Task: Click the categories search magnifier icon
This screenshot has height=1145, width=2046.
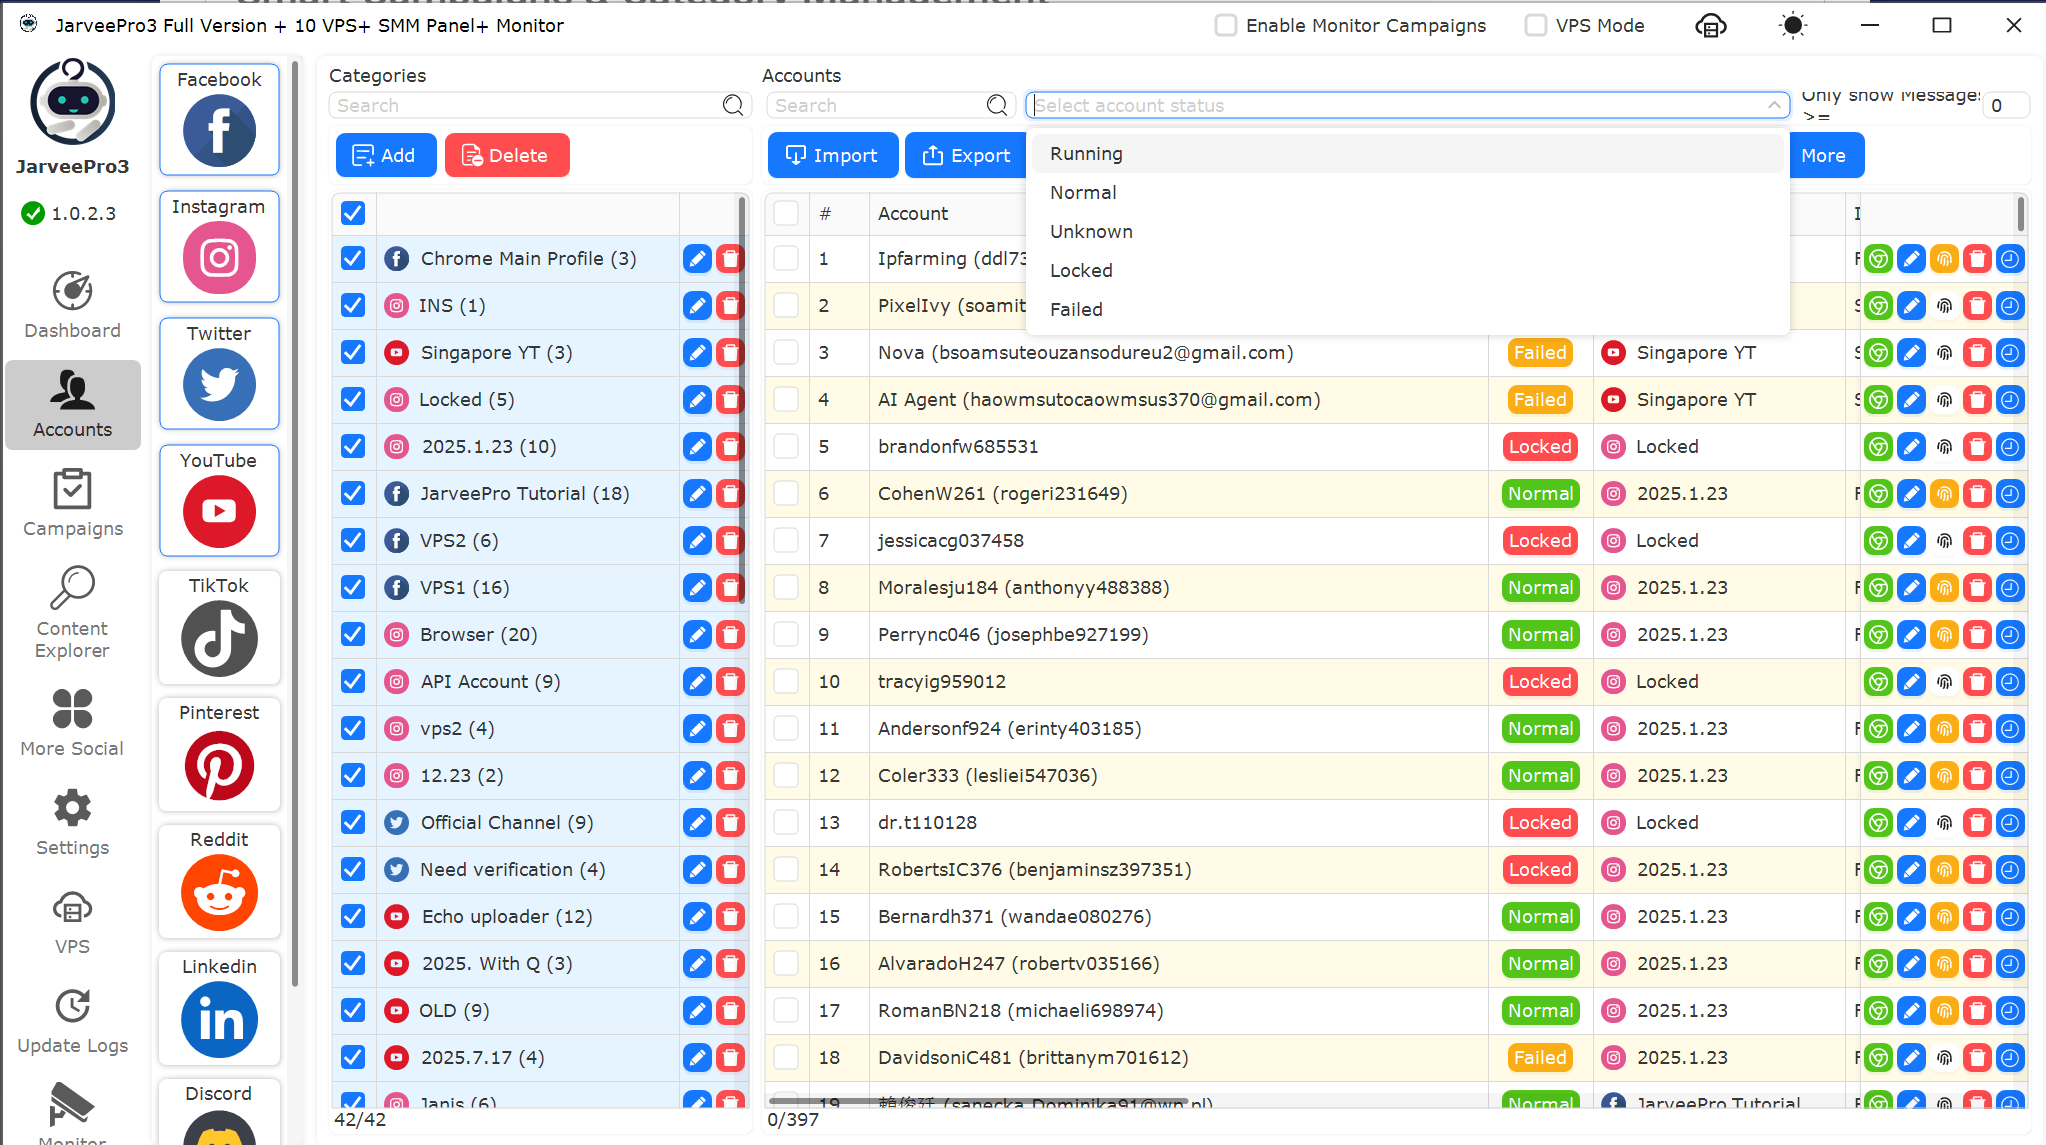Action: click(x=733, y=105)
